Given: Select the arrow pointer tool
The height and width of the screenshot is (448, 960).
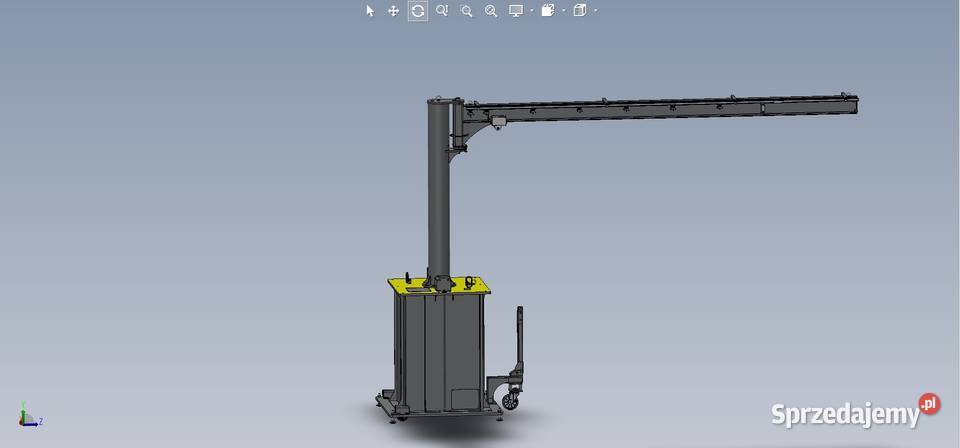Looking at the screenshot, I should click(x=370, y=11).
